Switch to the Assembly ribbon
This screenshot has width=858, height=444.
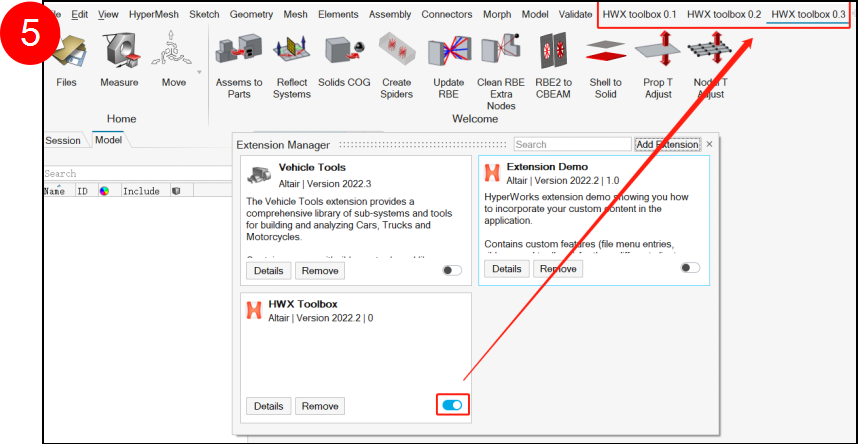click(390, 15)
